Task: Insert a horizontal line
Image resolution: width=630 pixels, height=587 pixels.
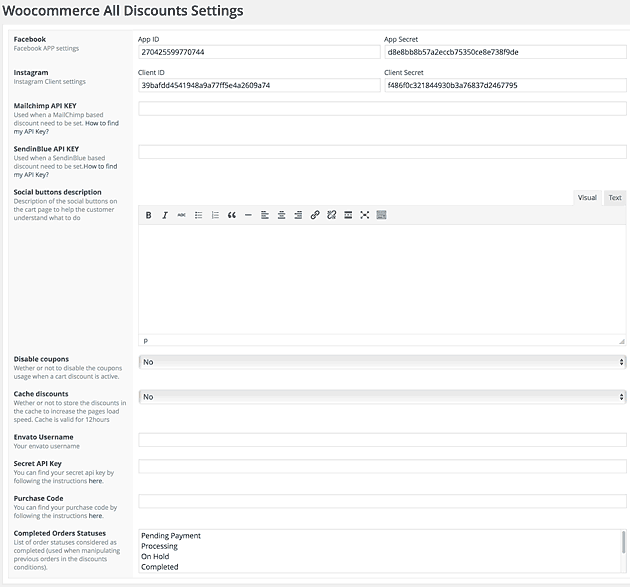Action: point(248,215)
